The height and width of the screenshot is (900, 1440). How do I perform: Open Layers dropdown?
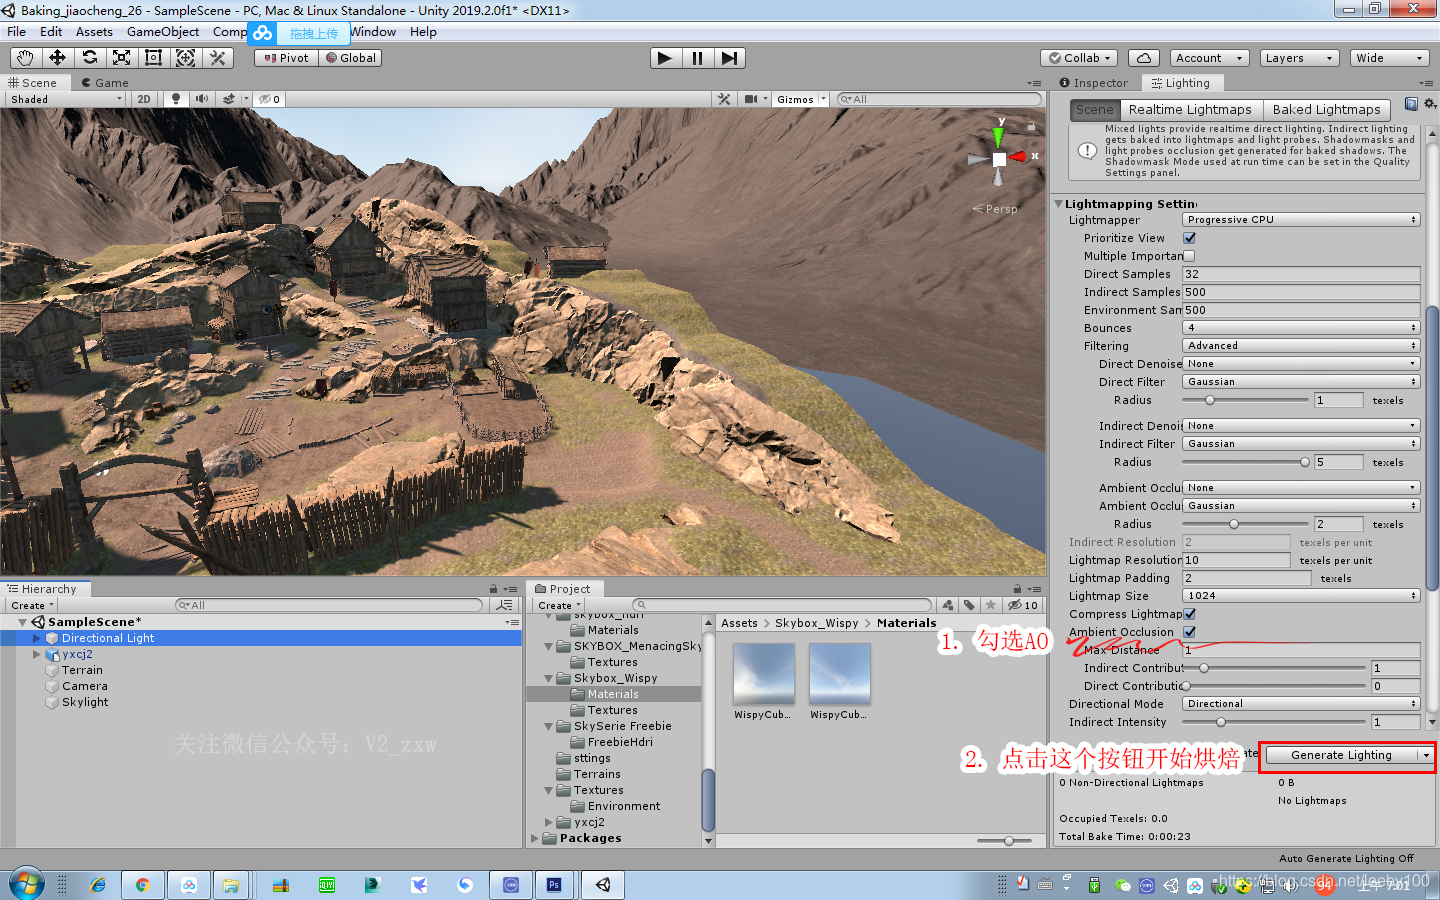(1299, 58)
